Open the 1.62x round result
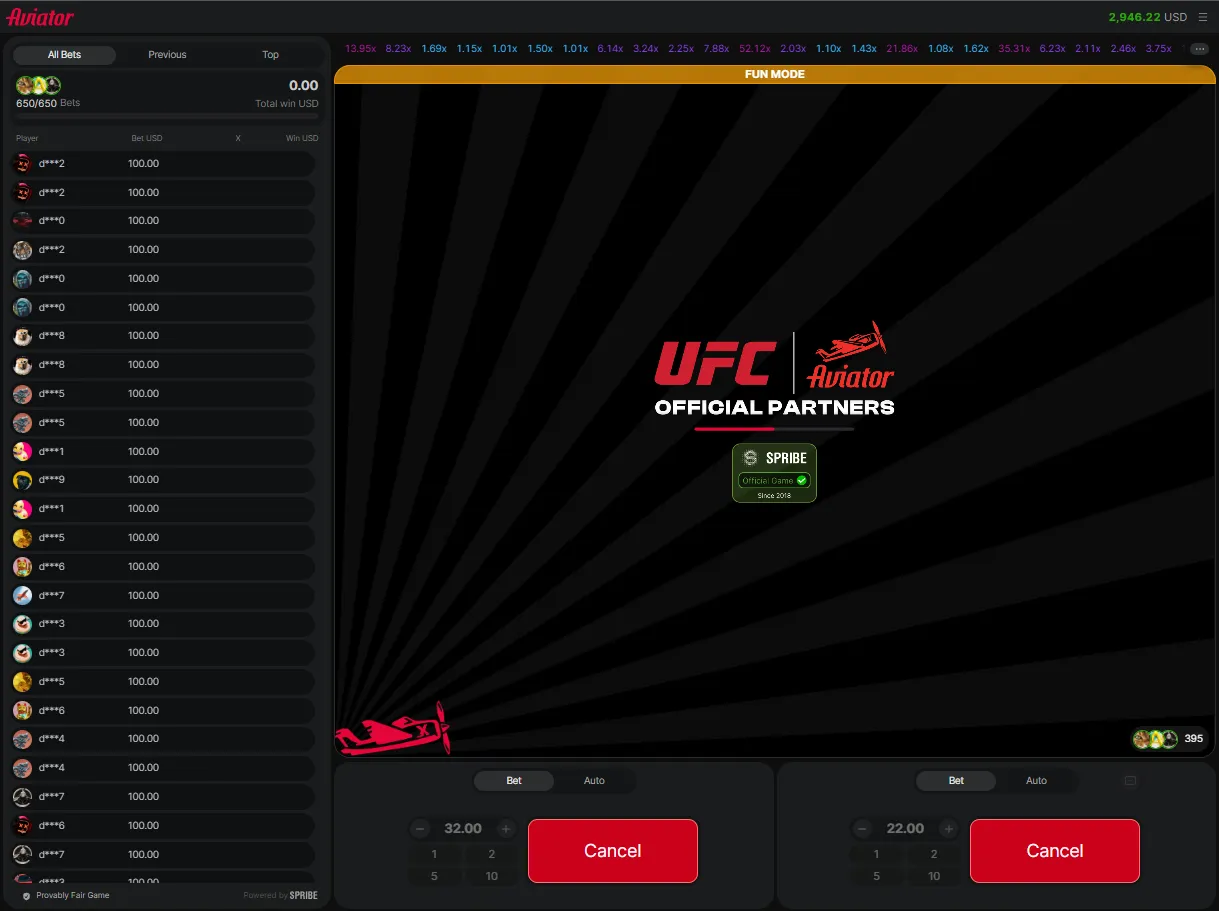 (976, 49)
